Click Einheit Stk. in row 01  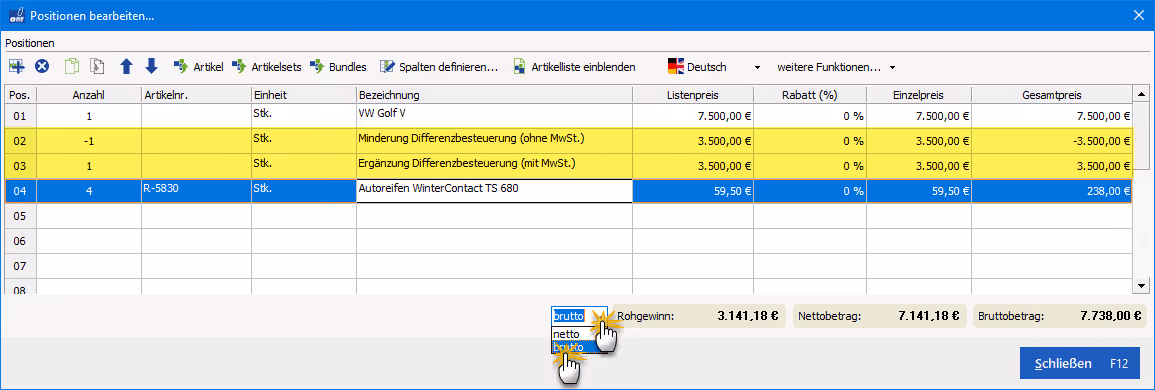click(x=303, y=116)
